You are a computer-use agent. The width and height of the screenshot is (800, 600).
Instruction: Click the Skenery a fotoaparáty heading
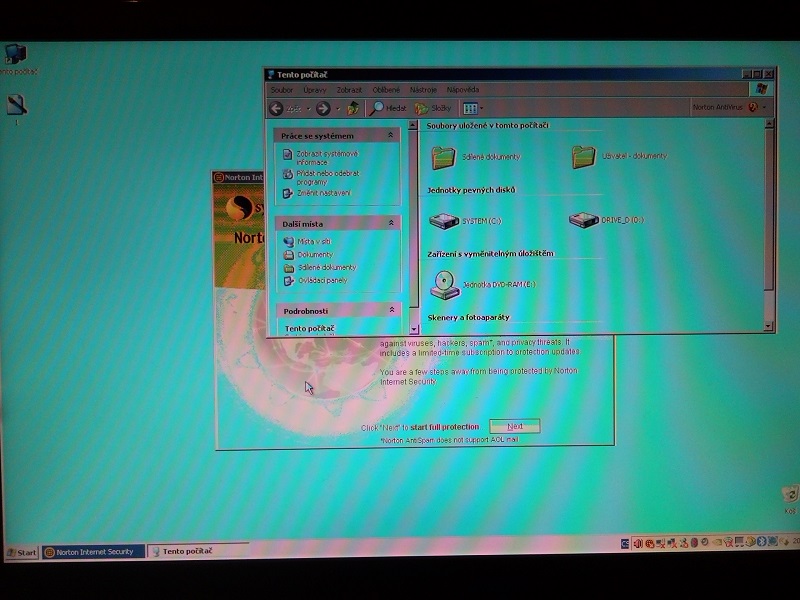[x=468, y=317]
